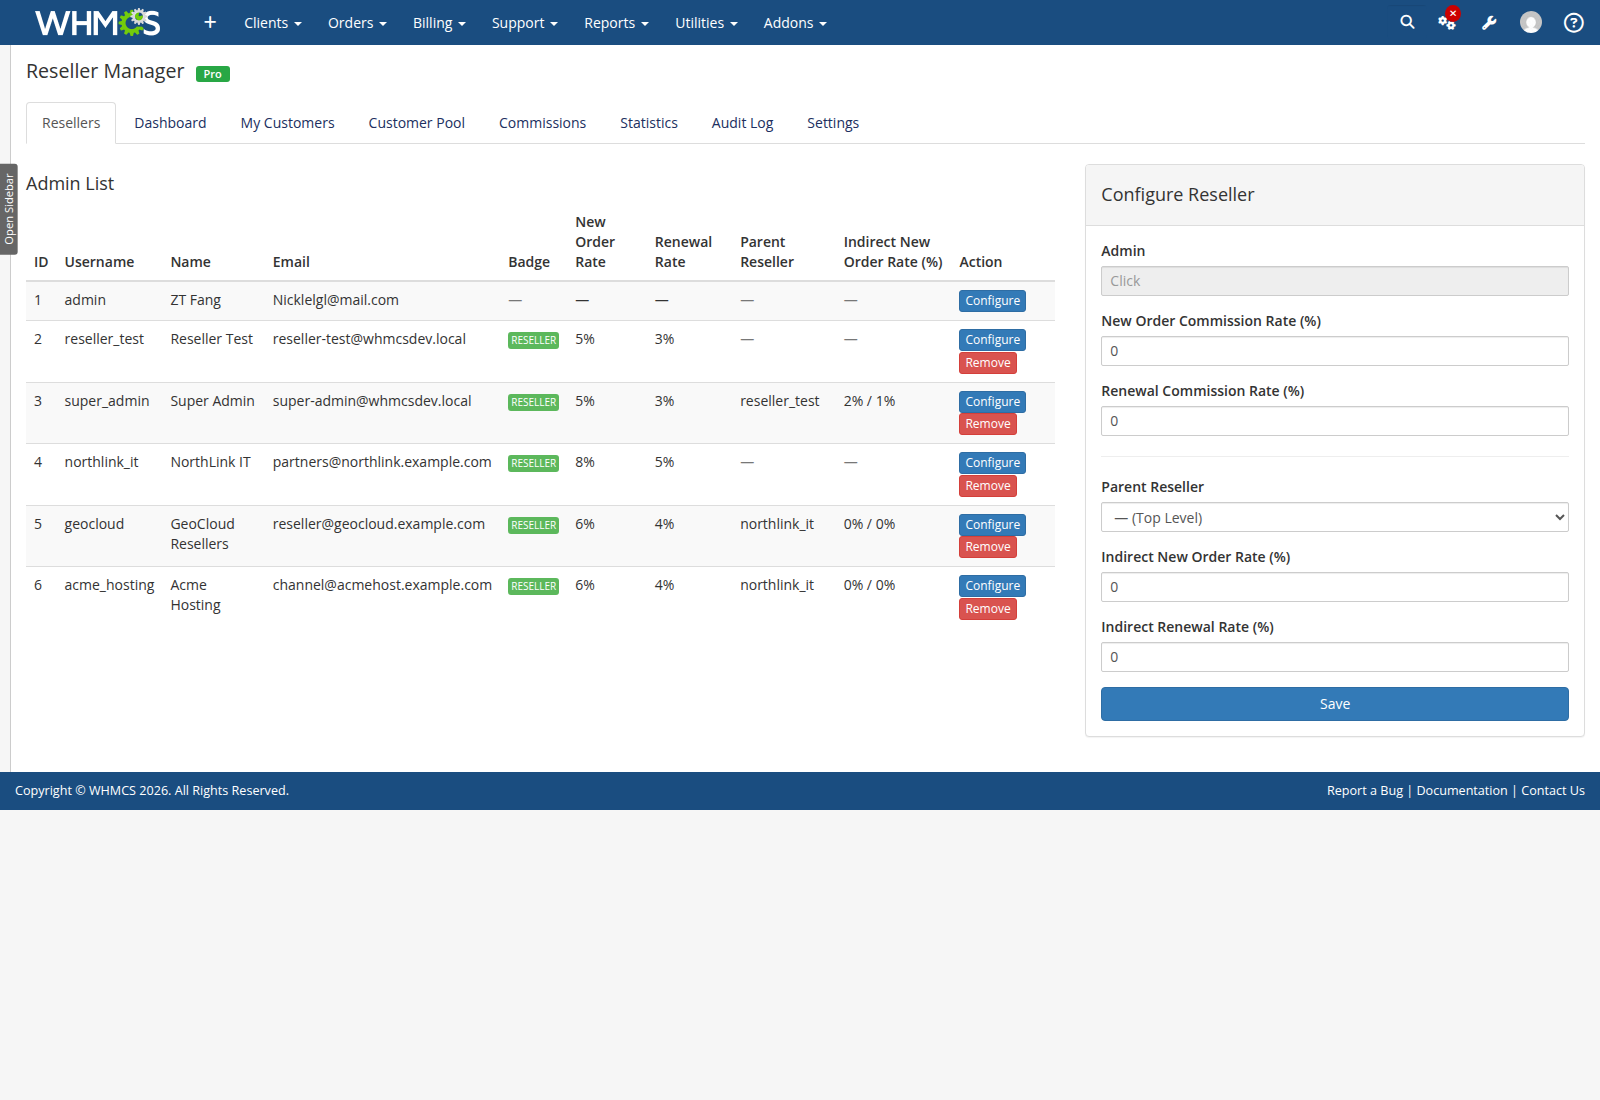Switch to the Statistics tab
Image resolution: width=1600 pixels, height=1100 pixels.
[648, 123]
